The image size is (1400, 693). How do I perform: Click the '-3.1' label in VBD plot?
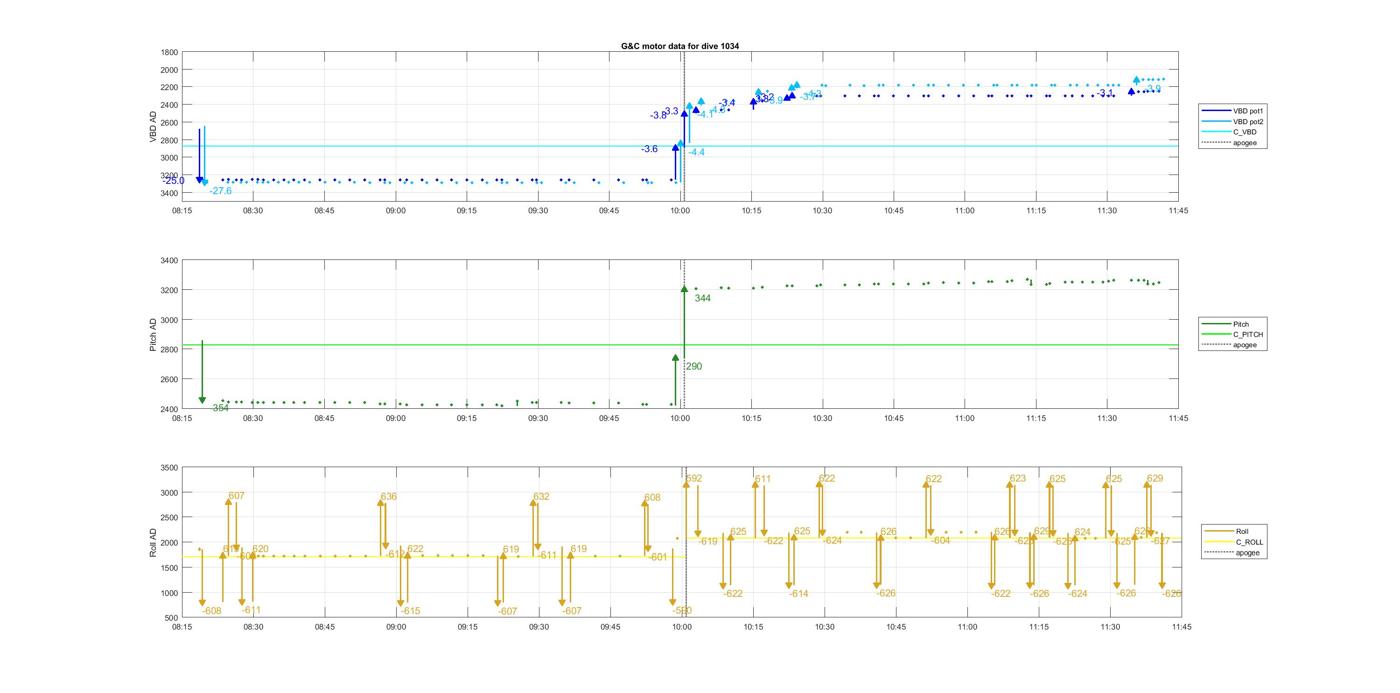click(1105, 93)
